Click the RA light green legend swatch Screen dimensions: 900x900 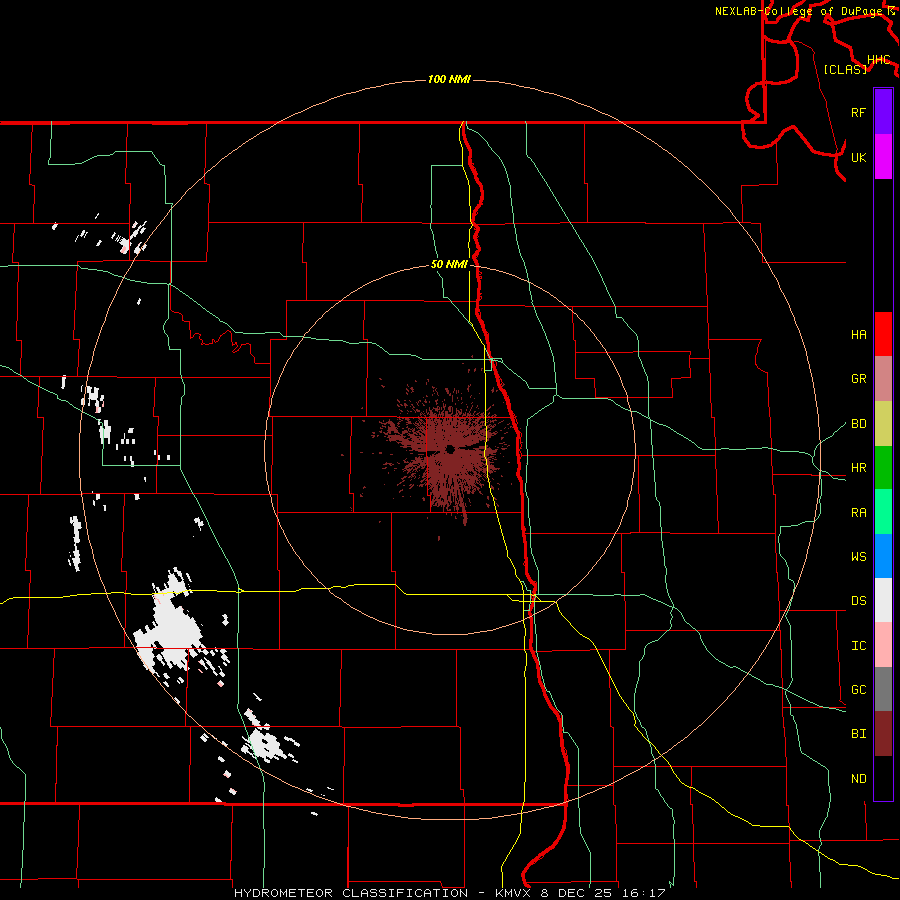(x=883, y=512)
